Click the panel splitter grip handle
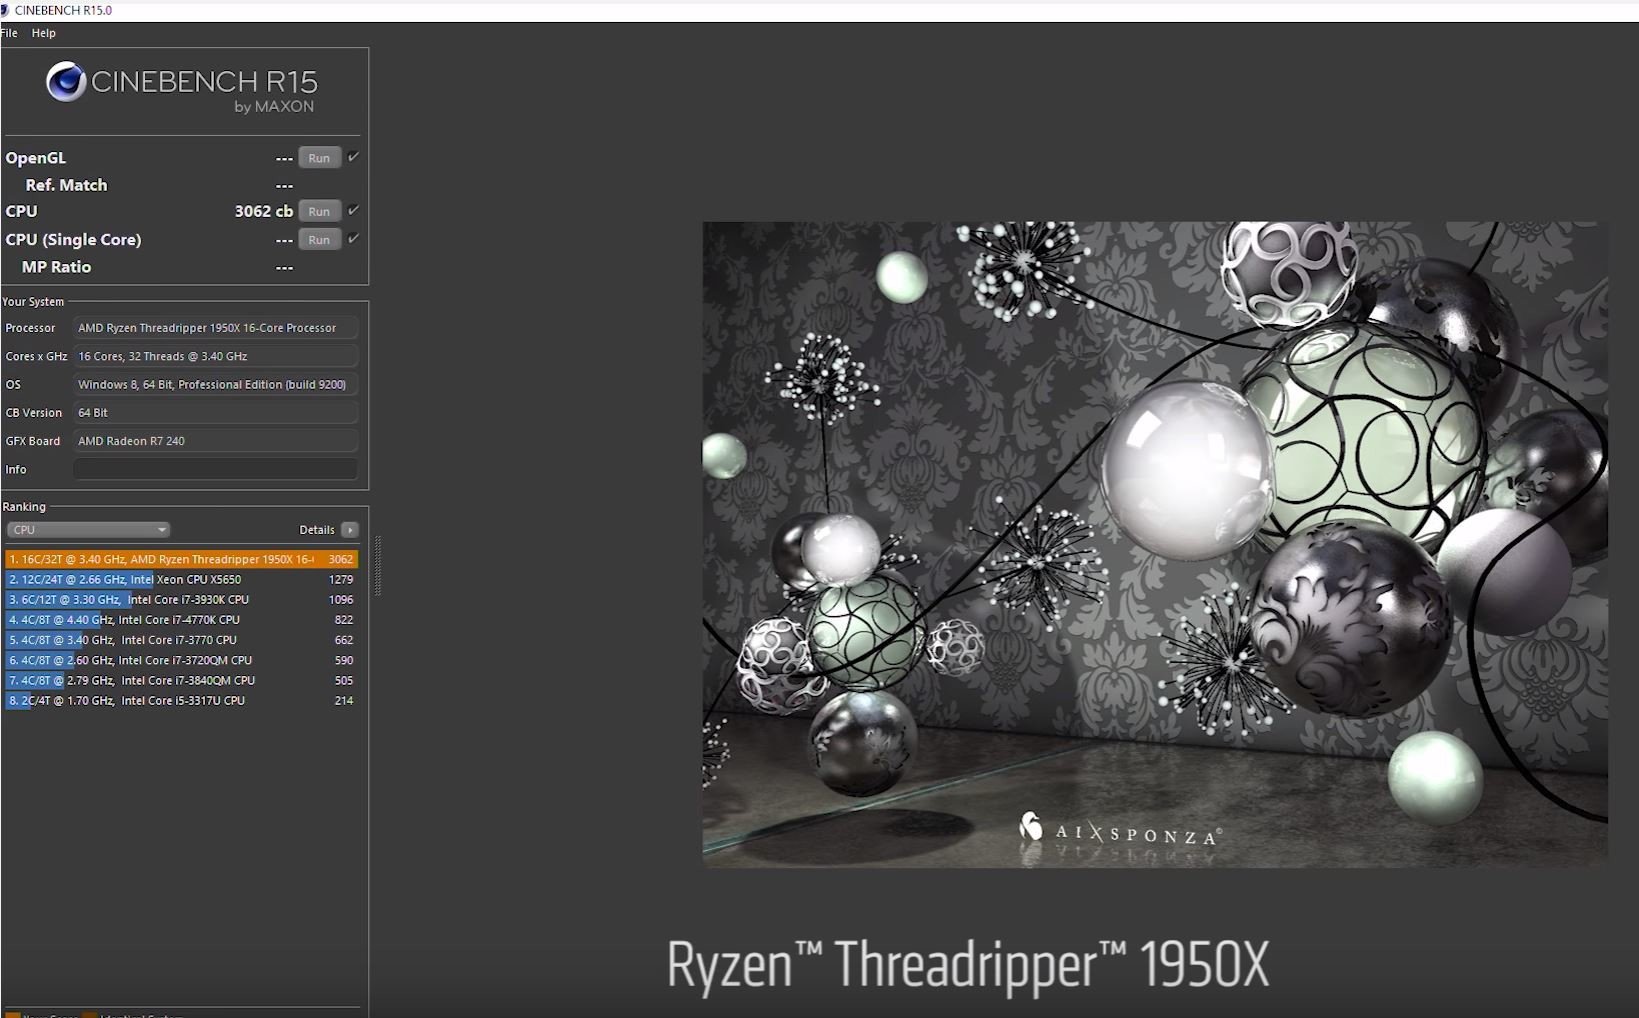The width and height of the screenshot is (1639, 1018). point(378,567)
